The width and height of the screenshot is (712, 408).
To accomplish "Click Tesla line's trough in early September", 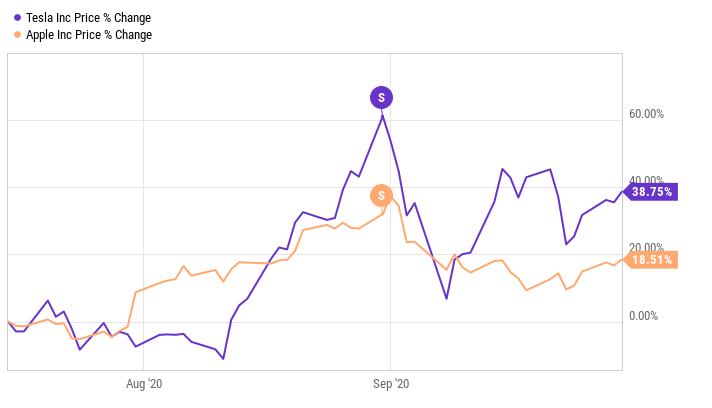I will (446, 299).
